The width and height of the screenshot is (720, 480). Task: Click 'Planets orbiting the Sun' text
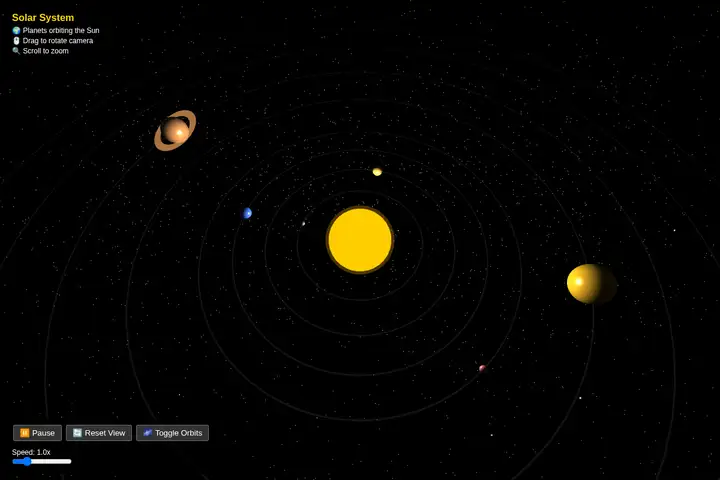click(61, 30)
